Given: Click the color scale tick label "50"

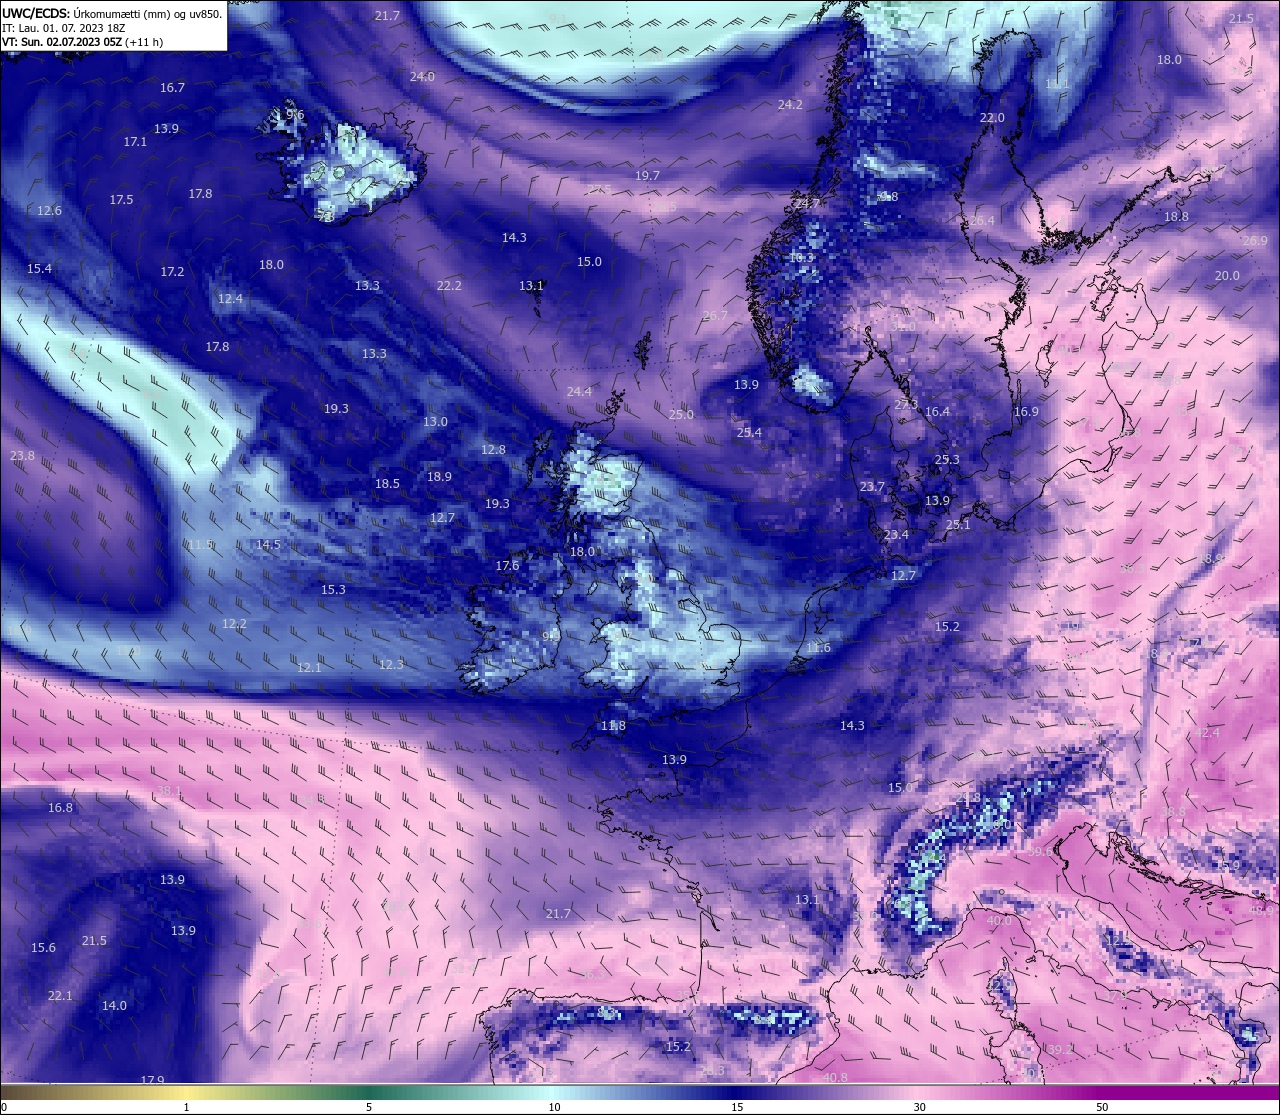Looking at the screenshot, I should coord(1102,1107).
